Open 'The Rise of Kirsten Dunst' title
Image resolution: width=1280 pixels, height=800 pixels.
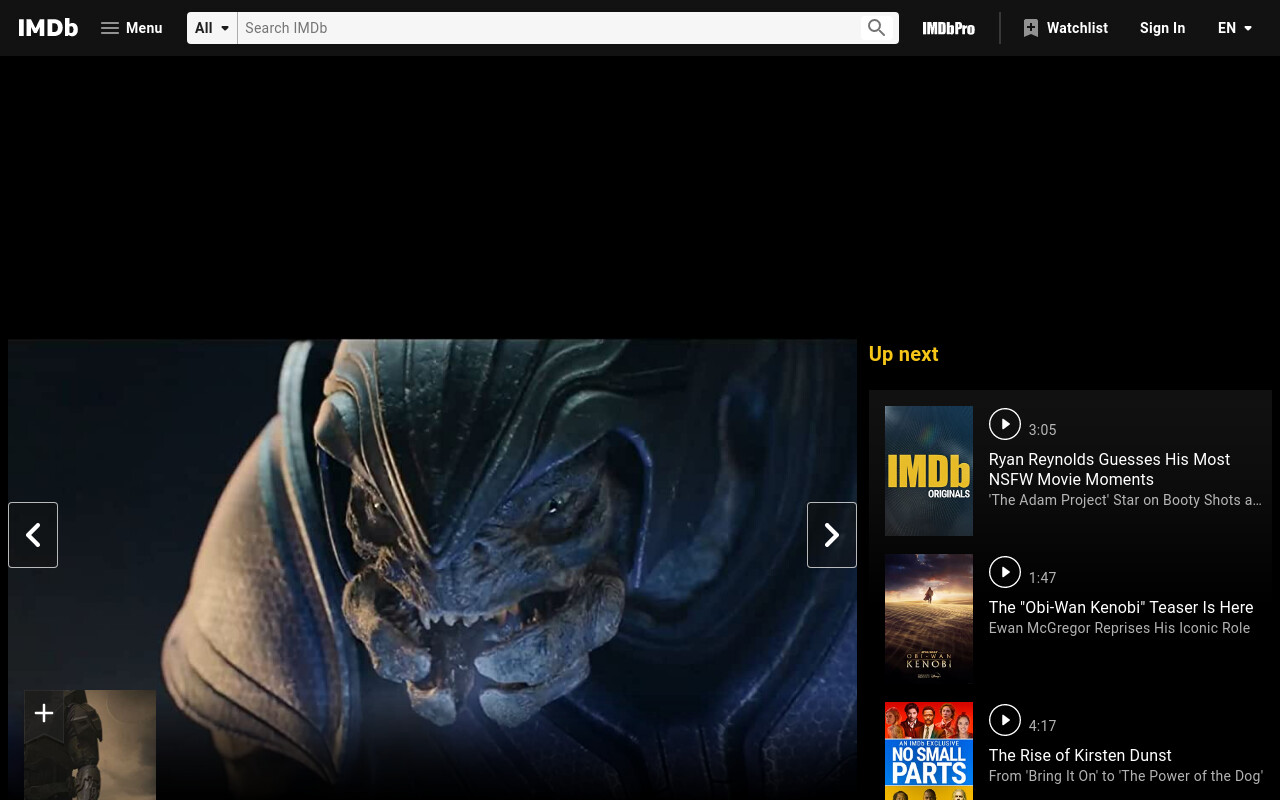coord(1080,755)
